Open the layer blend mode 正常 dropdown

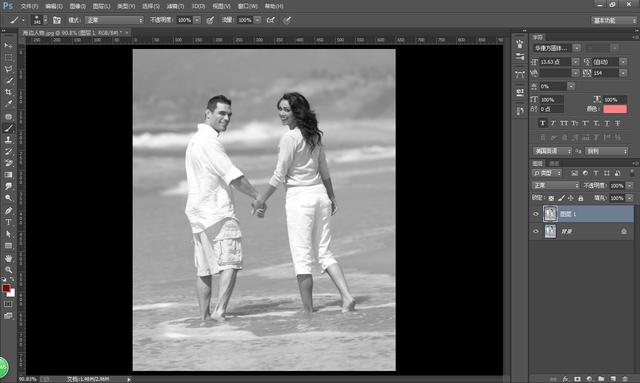[x=556, y=185]
